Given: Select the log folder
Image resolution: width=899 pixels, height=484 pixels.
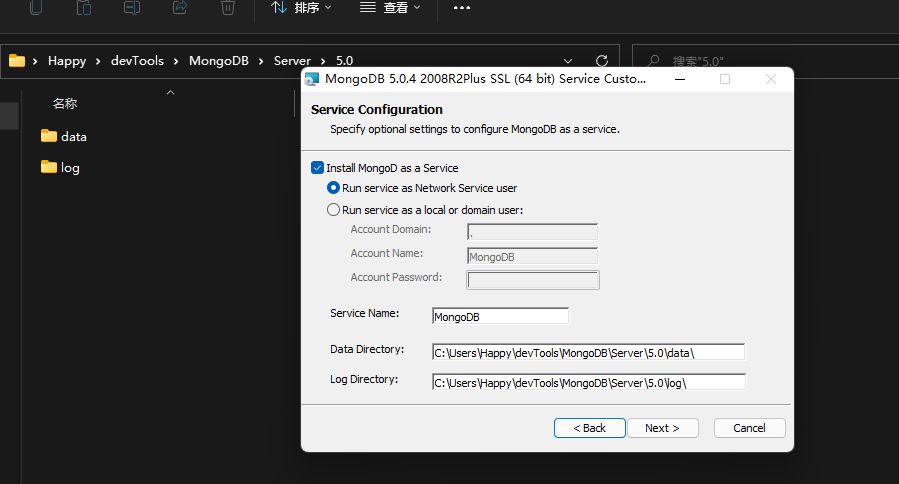Looking at the screenshot, I should (x=60, y=167).
